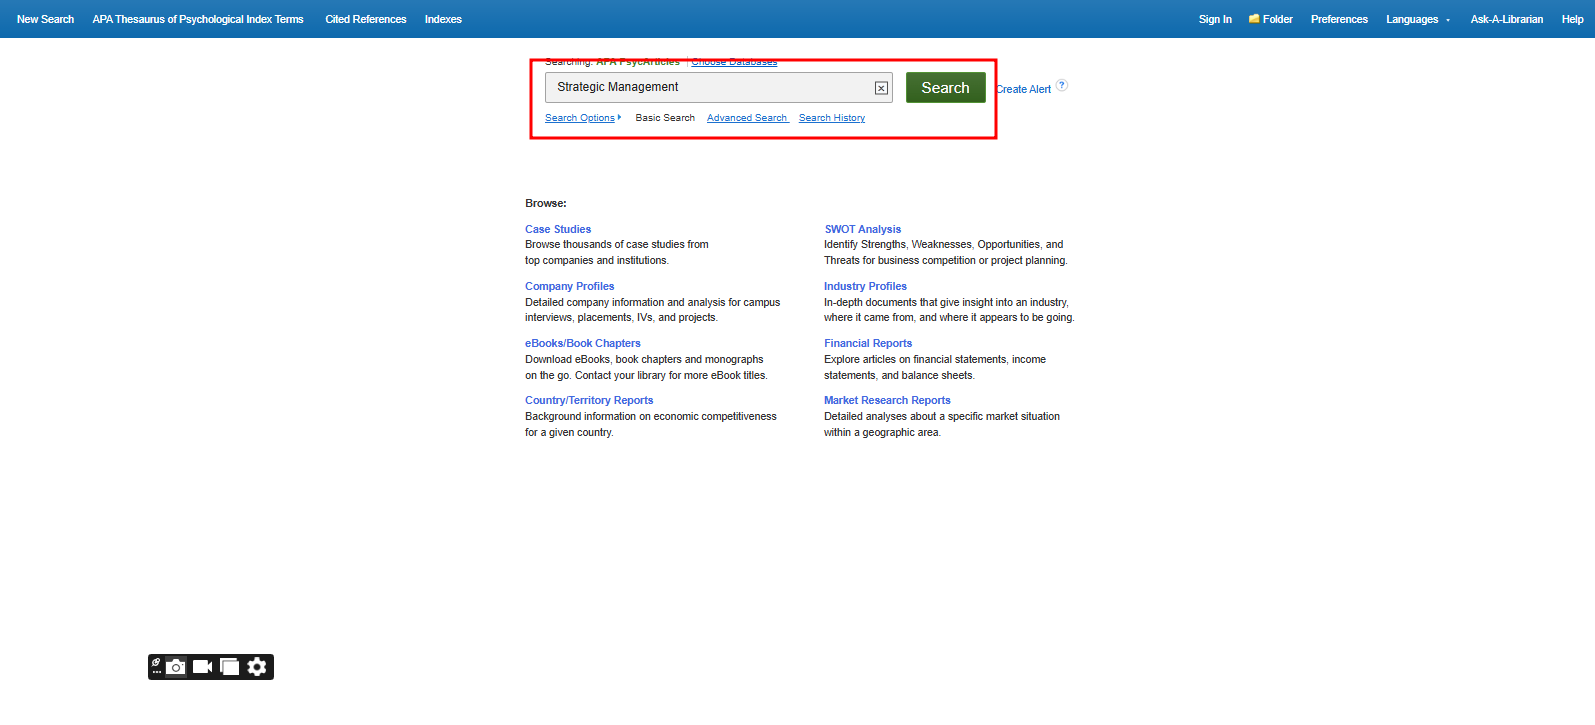Click Sign In in top bar

pos(1215,19)
